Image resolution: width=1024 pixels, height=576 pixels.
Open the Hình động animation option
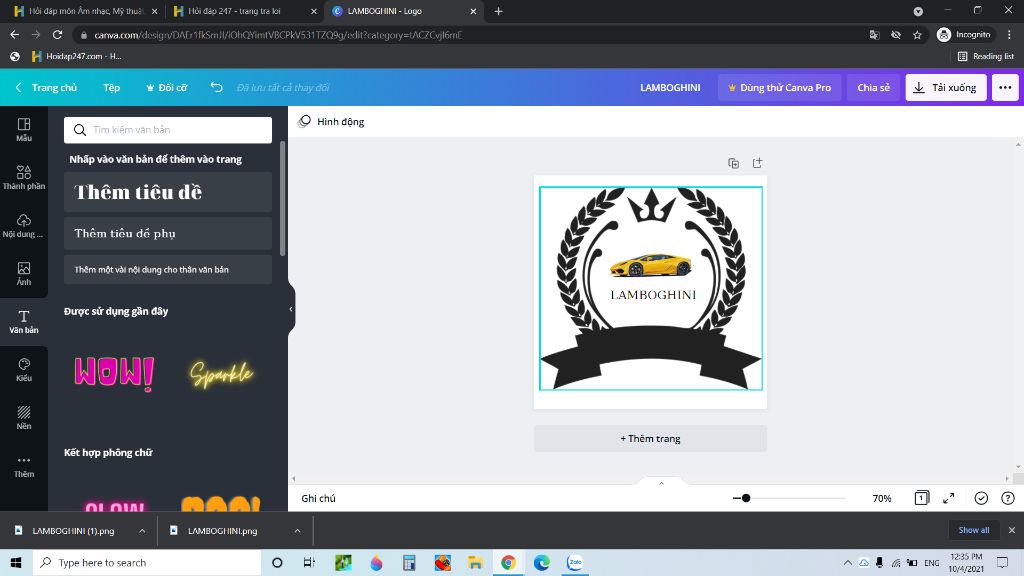(331, 121)
